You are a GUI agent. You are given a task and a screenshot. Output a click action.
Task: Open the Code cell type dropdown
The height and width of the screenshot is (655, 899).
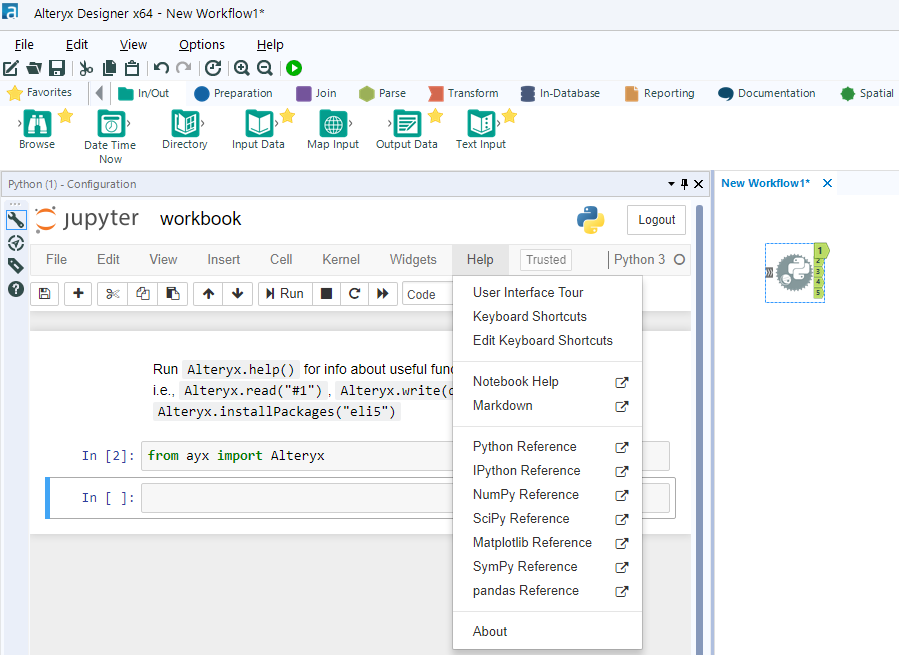click(x=426, y=294)
